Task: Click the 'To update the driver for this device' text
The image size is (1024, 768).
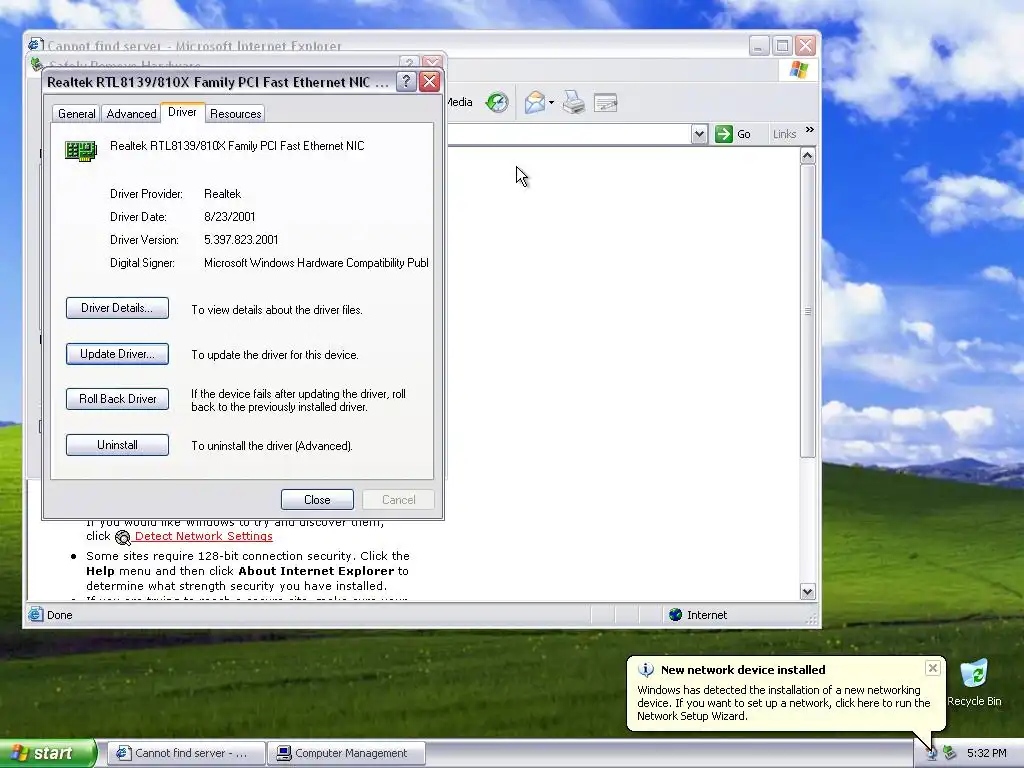Action: (x=275, y=355)
